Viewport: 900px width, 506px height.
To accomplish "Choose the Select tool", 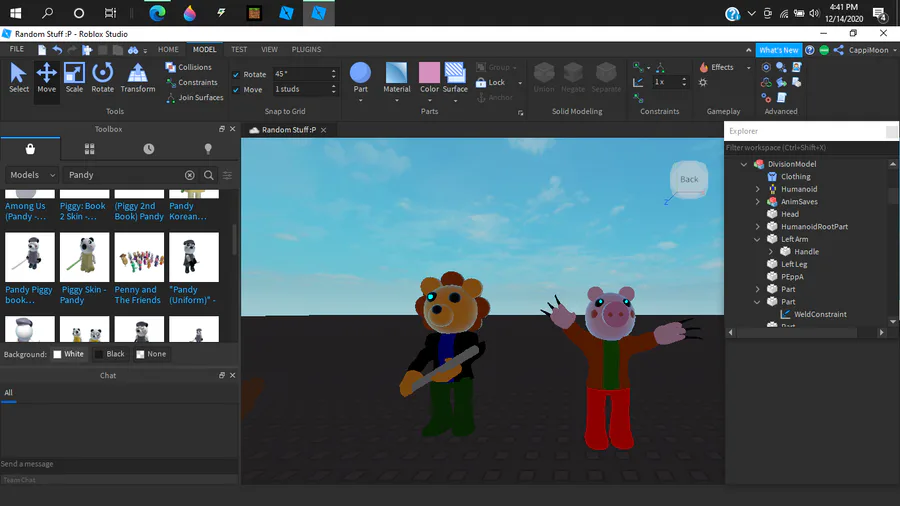I will coord(18,78).
